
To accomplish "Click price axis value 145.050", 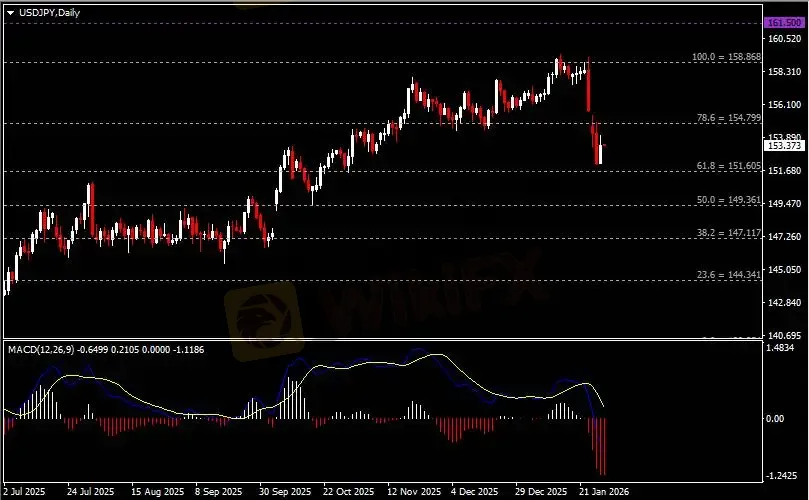I will [784, 270].
